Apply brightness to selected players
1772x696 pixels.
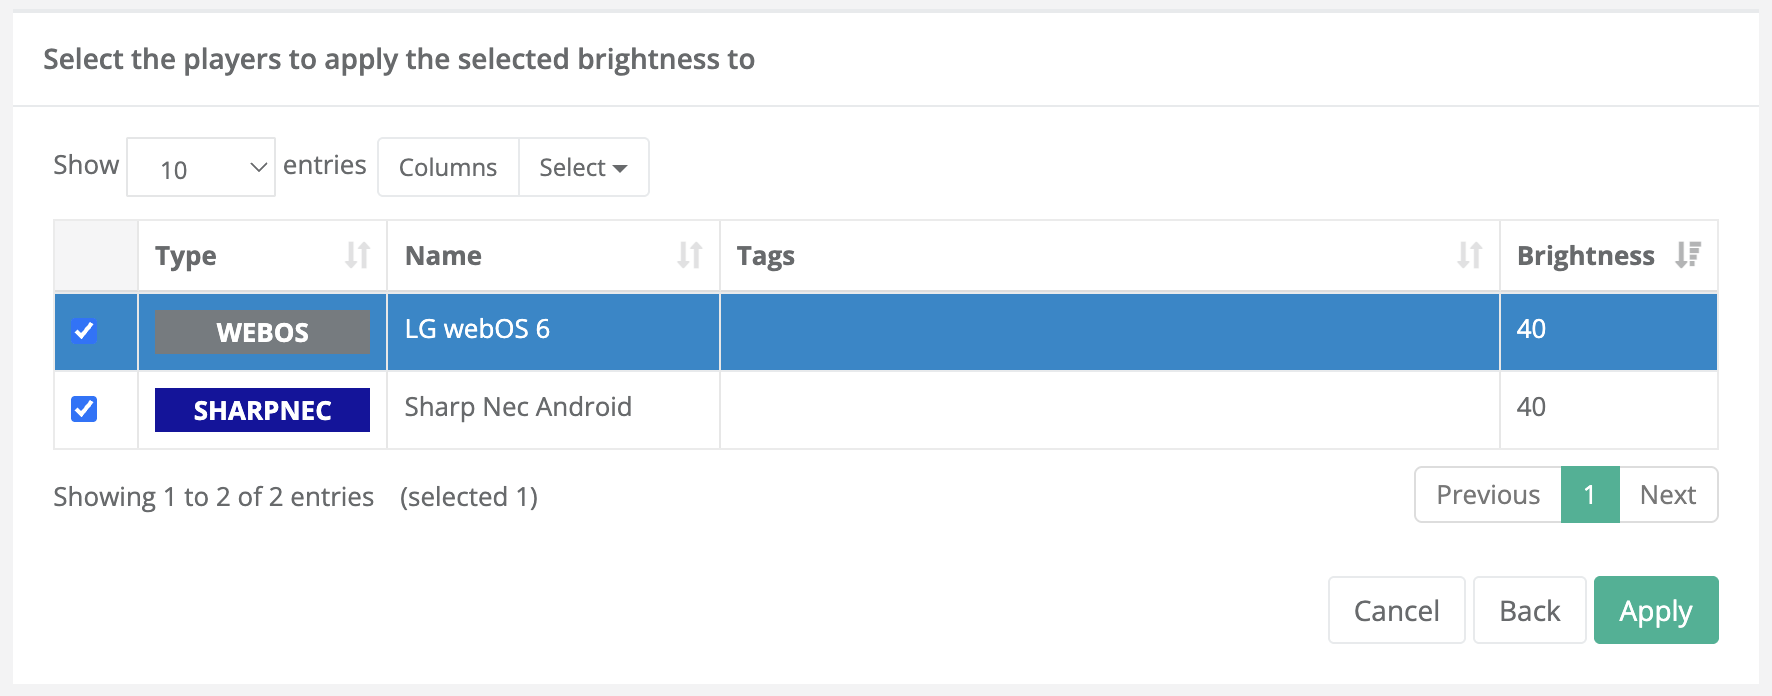click(1655, 610)
